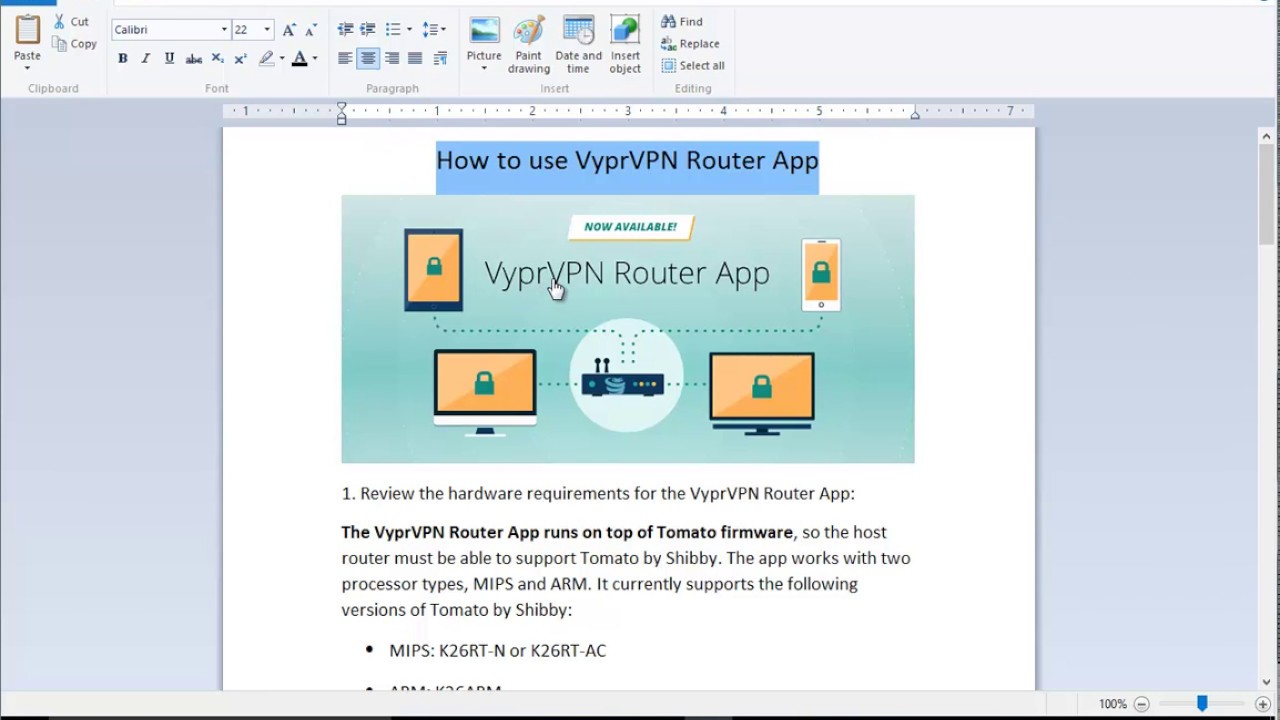This screenshot has height=720, width=1280.
Task: Toggle superscript formatting
Action: point(240,59)
